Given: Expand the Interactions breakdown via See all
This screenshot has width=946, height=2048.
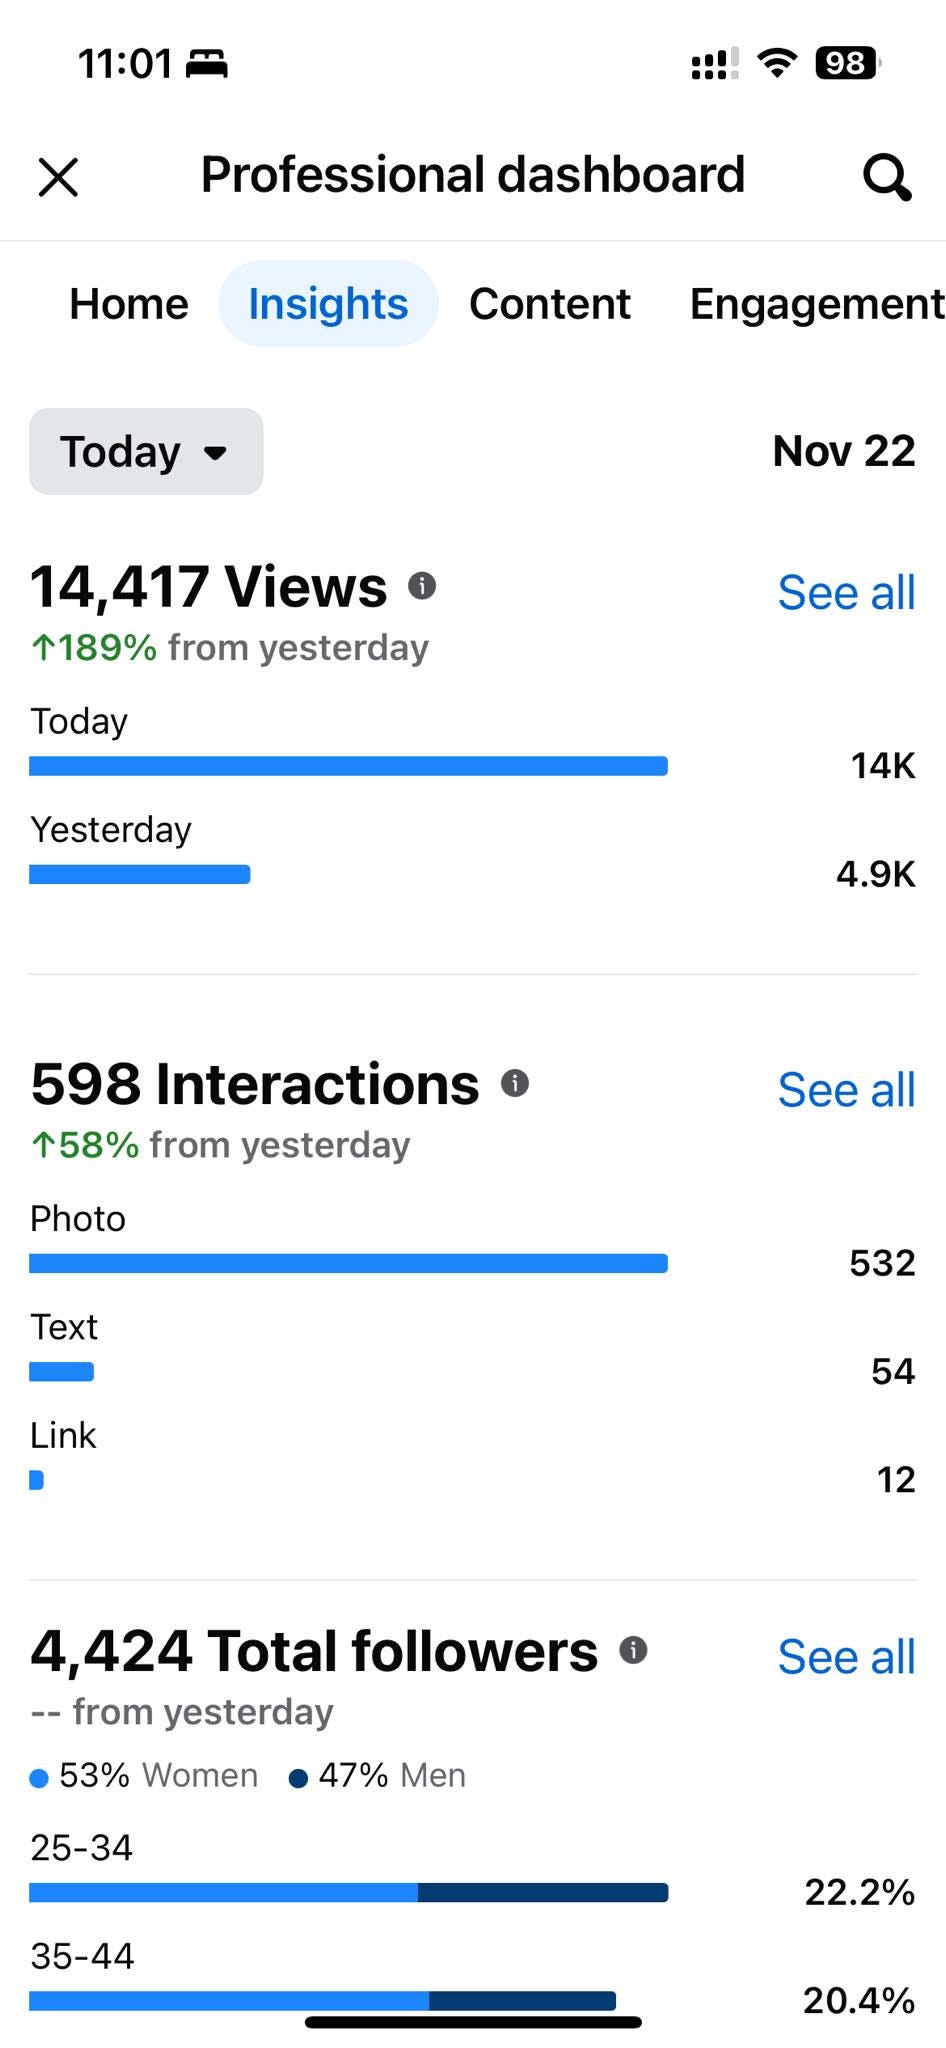Looking at the screenshot, I should pyautogui.click(x=846, y=1090).
